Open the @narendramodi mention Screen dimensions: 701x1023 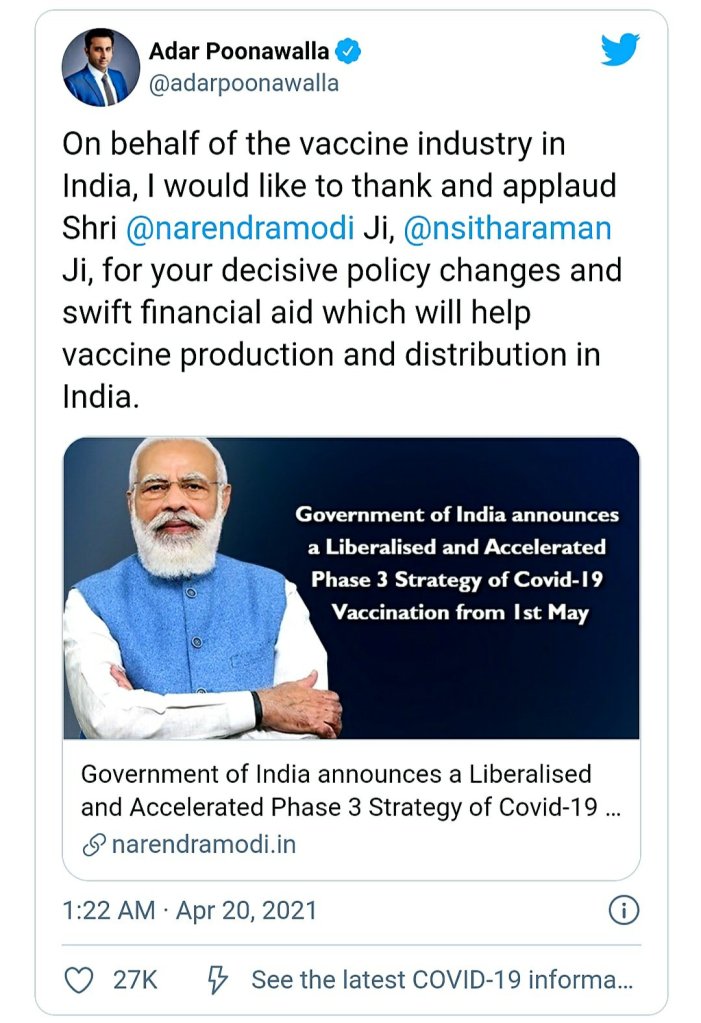tap(241, 228)
